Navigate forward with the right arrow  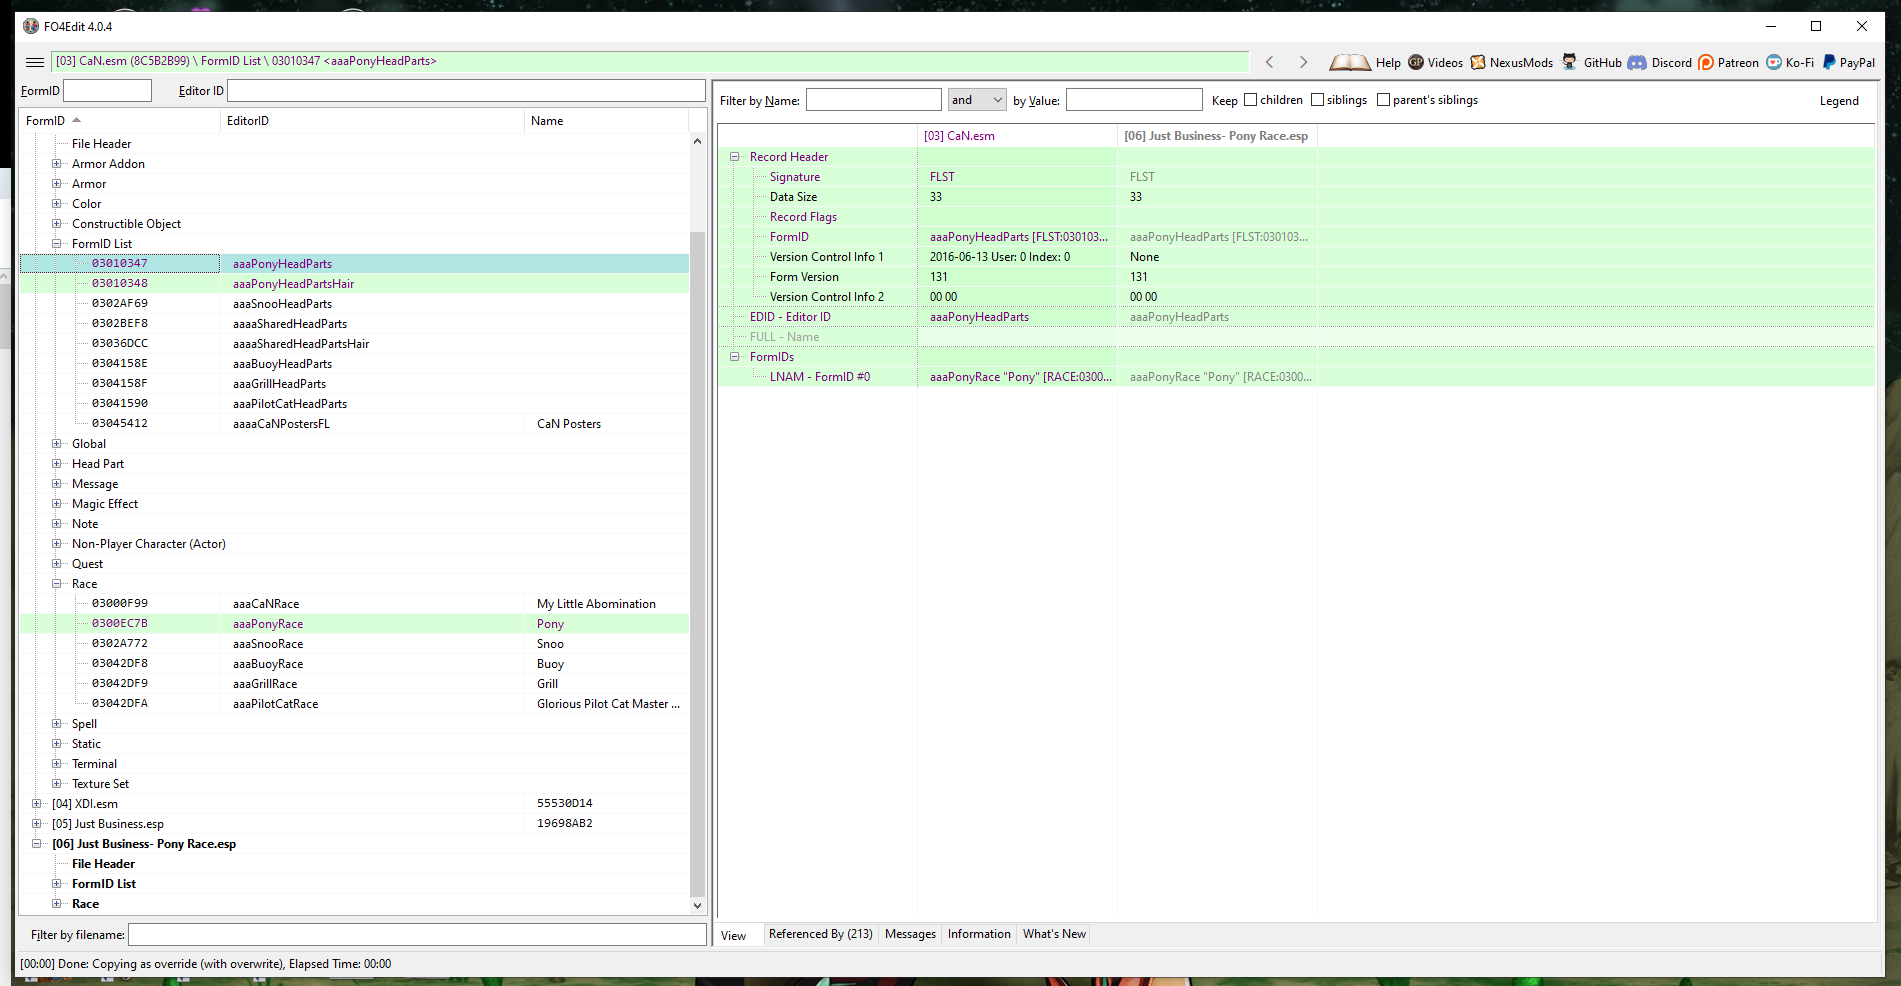point(1303,62)
